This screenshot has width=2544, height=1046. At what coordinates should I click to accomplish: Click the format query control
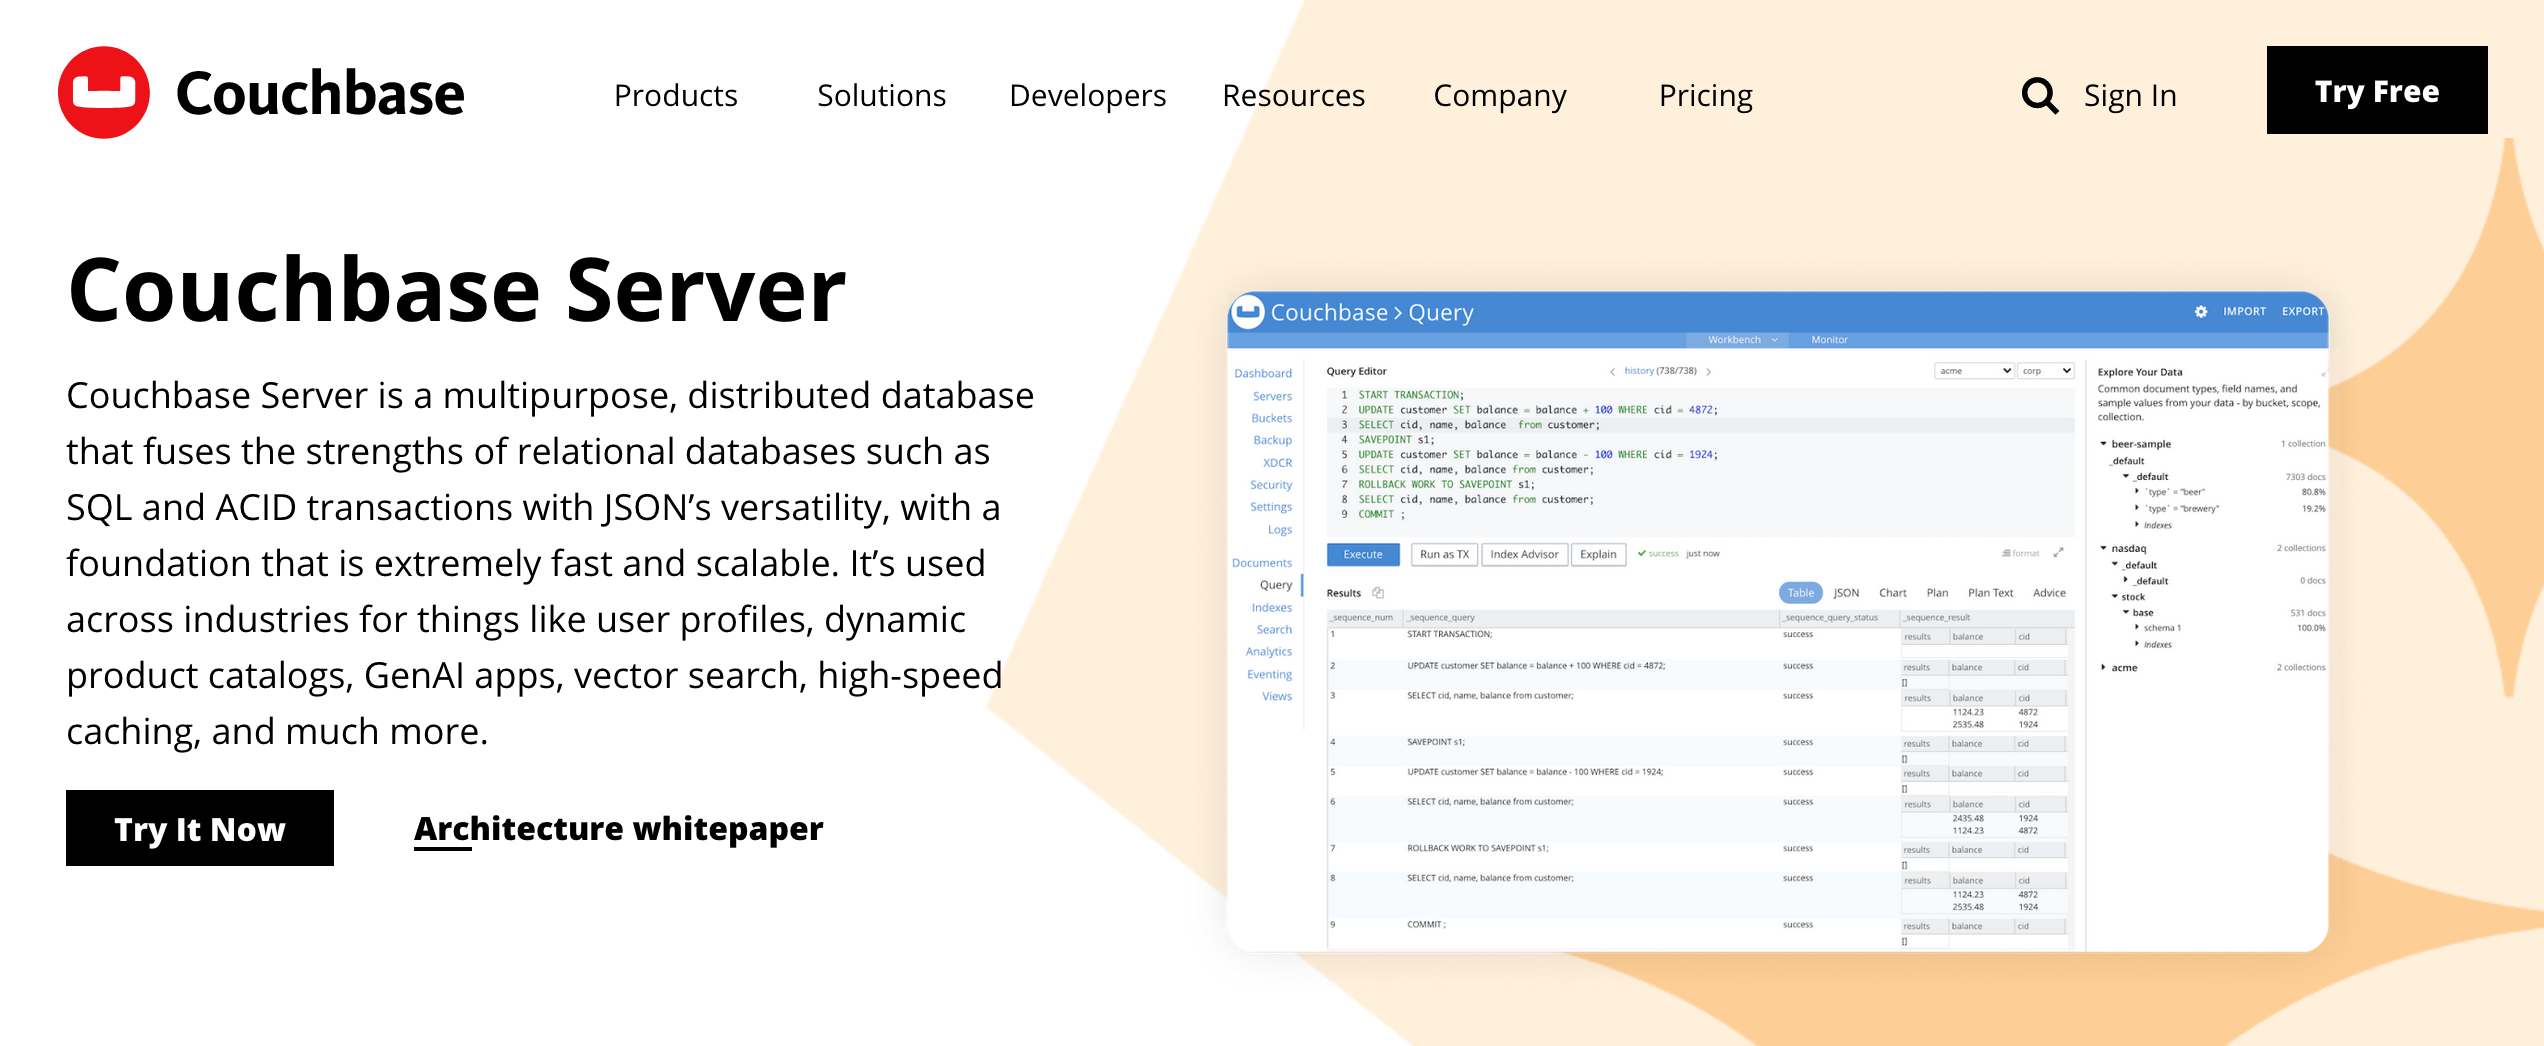[2020, 553]
